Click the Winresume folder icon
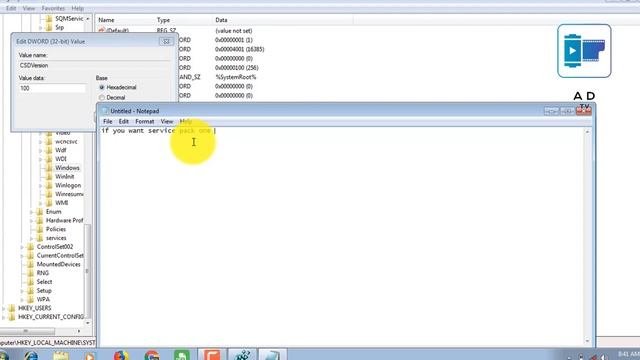This screenshot has width=640, height=360. point(49,194)
